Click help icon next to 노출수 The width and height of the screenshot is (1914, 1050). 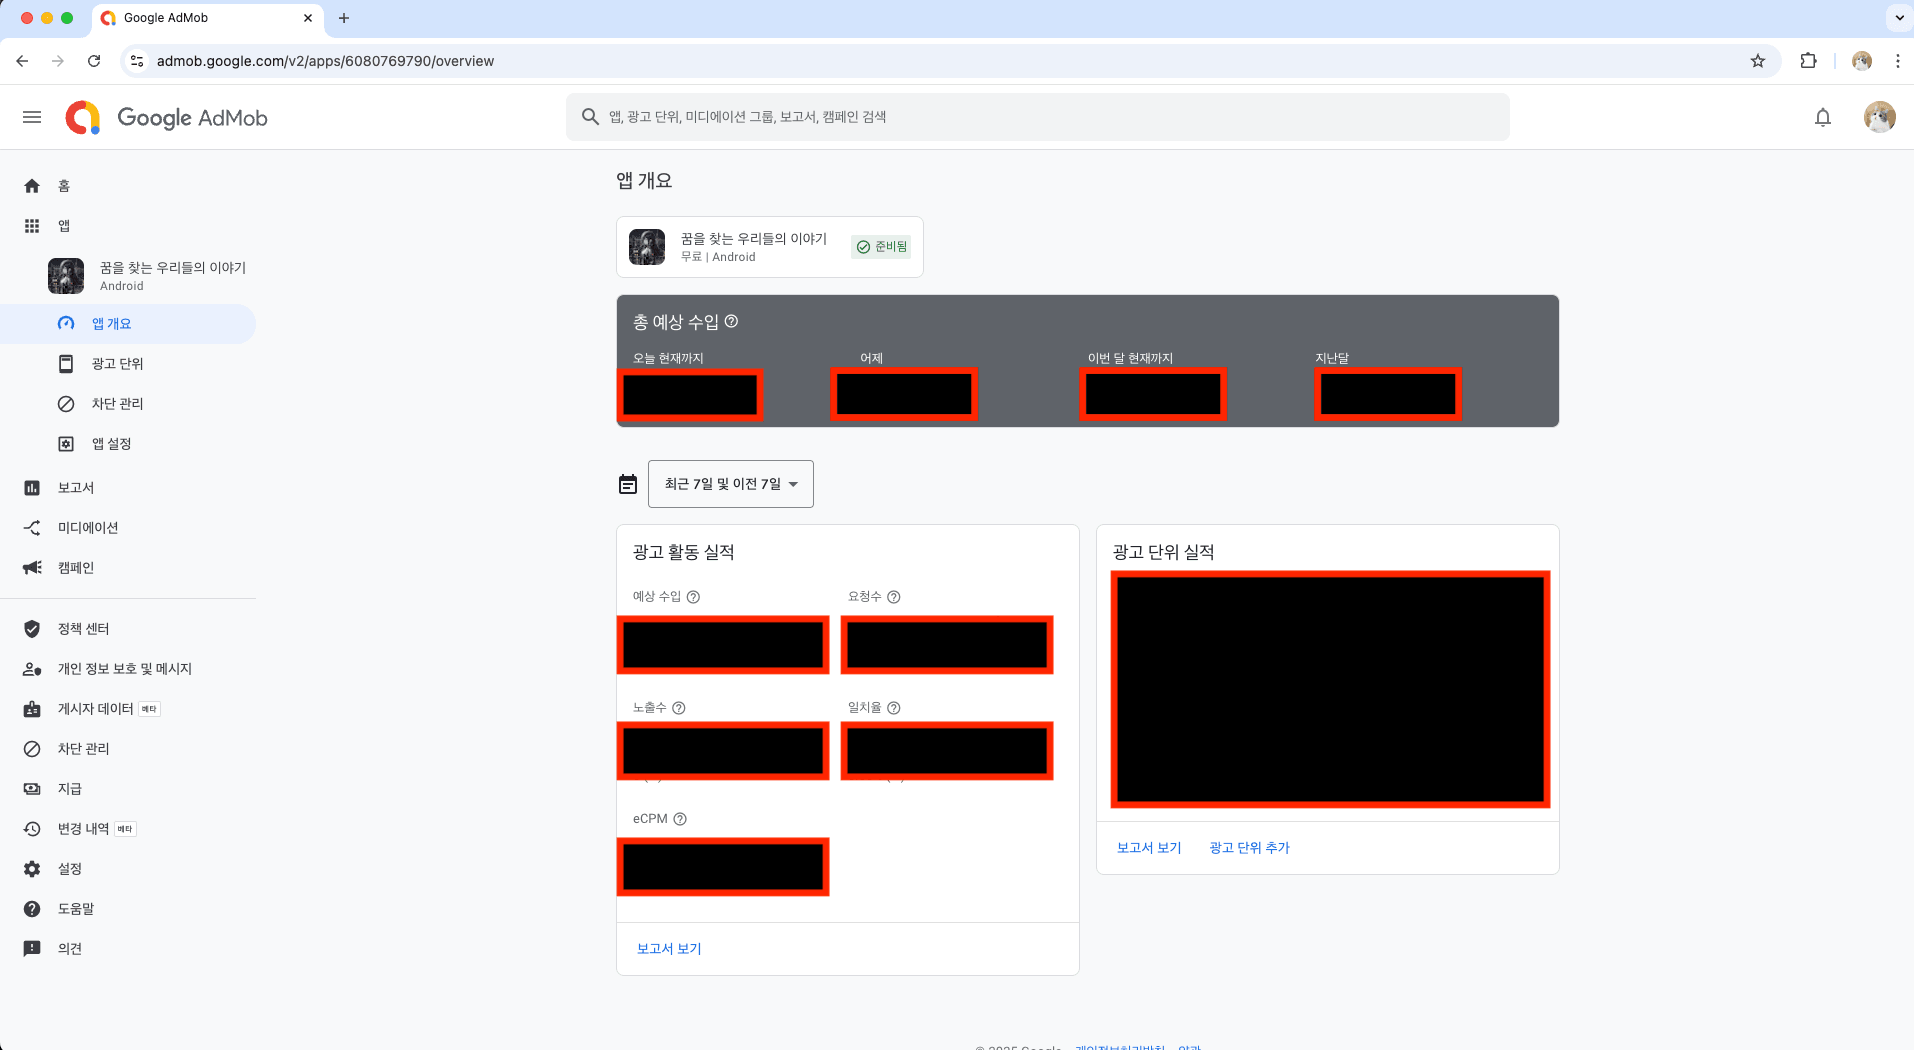(x=679, y=708)
